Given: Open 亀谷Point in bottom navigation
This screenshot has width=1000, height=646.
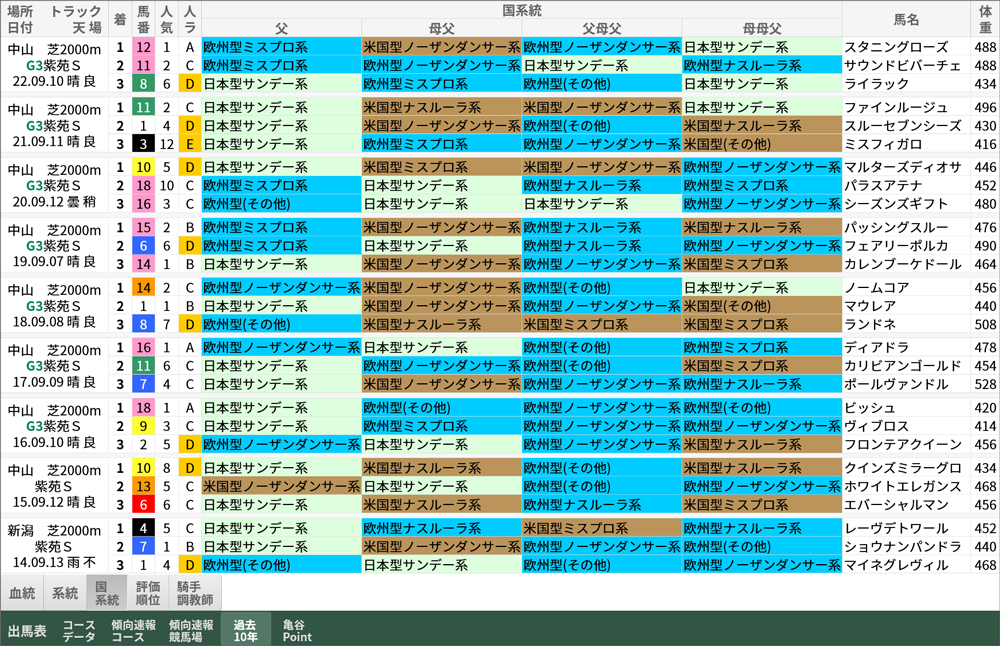Looking at the screenshot, I should coord(297,630).
